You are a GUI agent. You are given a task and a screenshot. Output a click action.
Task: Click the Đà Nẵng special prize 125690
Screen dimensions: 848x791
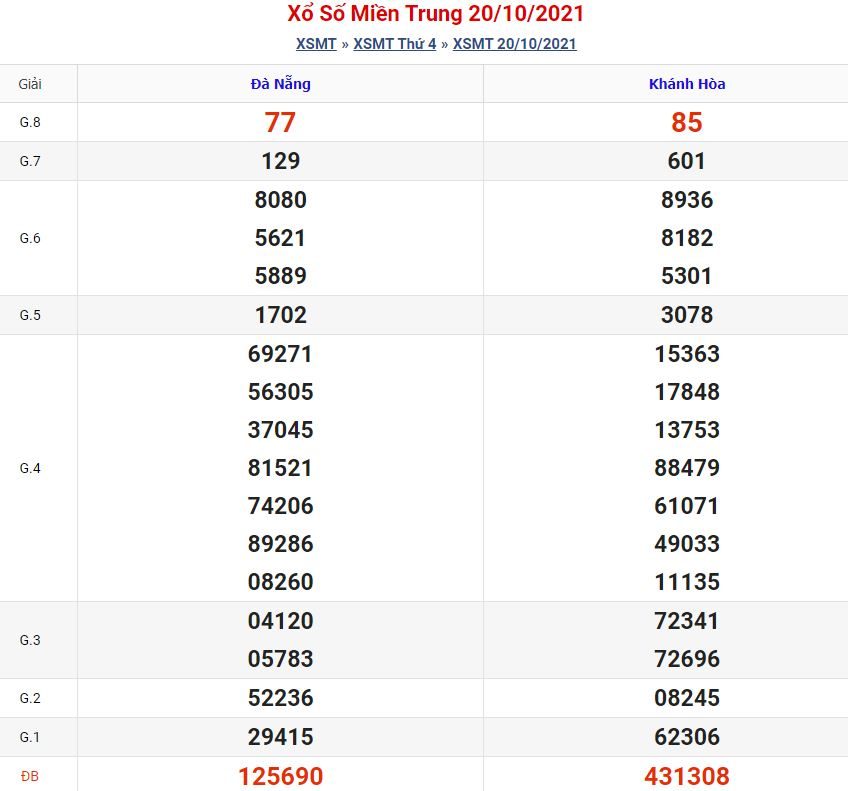pyautogui.click(x=280, y=776)
